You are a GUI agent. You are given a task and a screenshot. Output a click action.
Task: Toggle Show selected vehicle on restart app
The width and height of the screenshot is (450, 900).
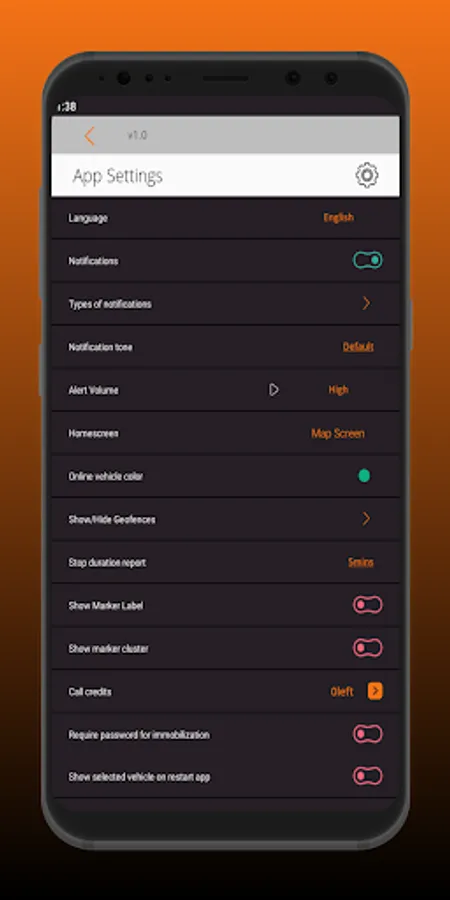pos(367,776)
